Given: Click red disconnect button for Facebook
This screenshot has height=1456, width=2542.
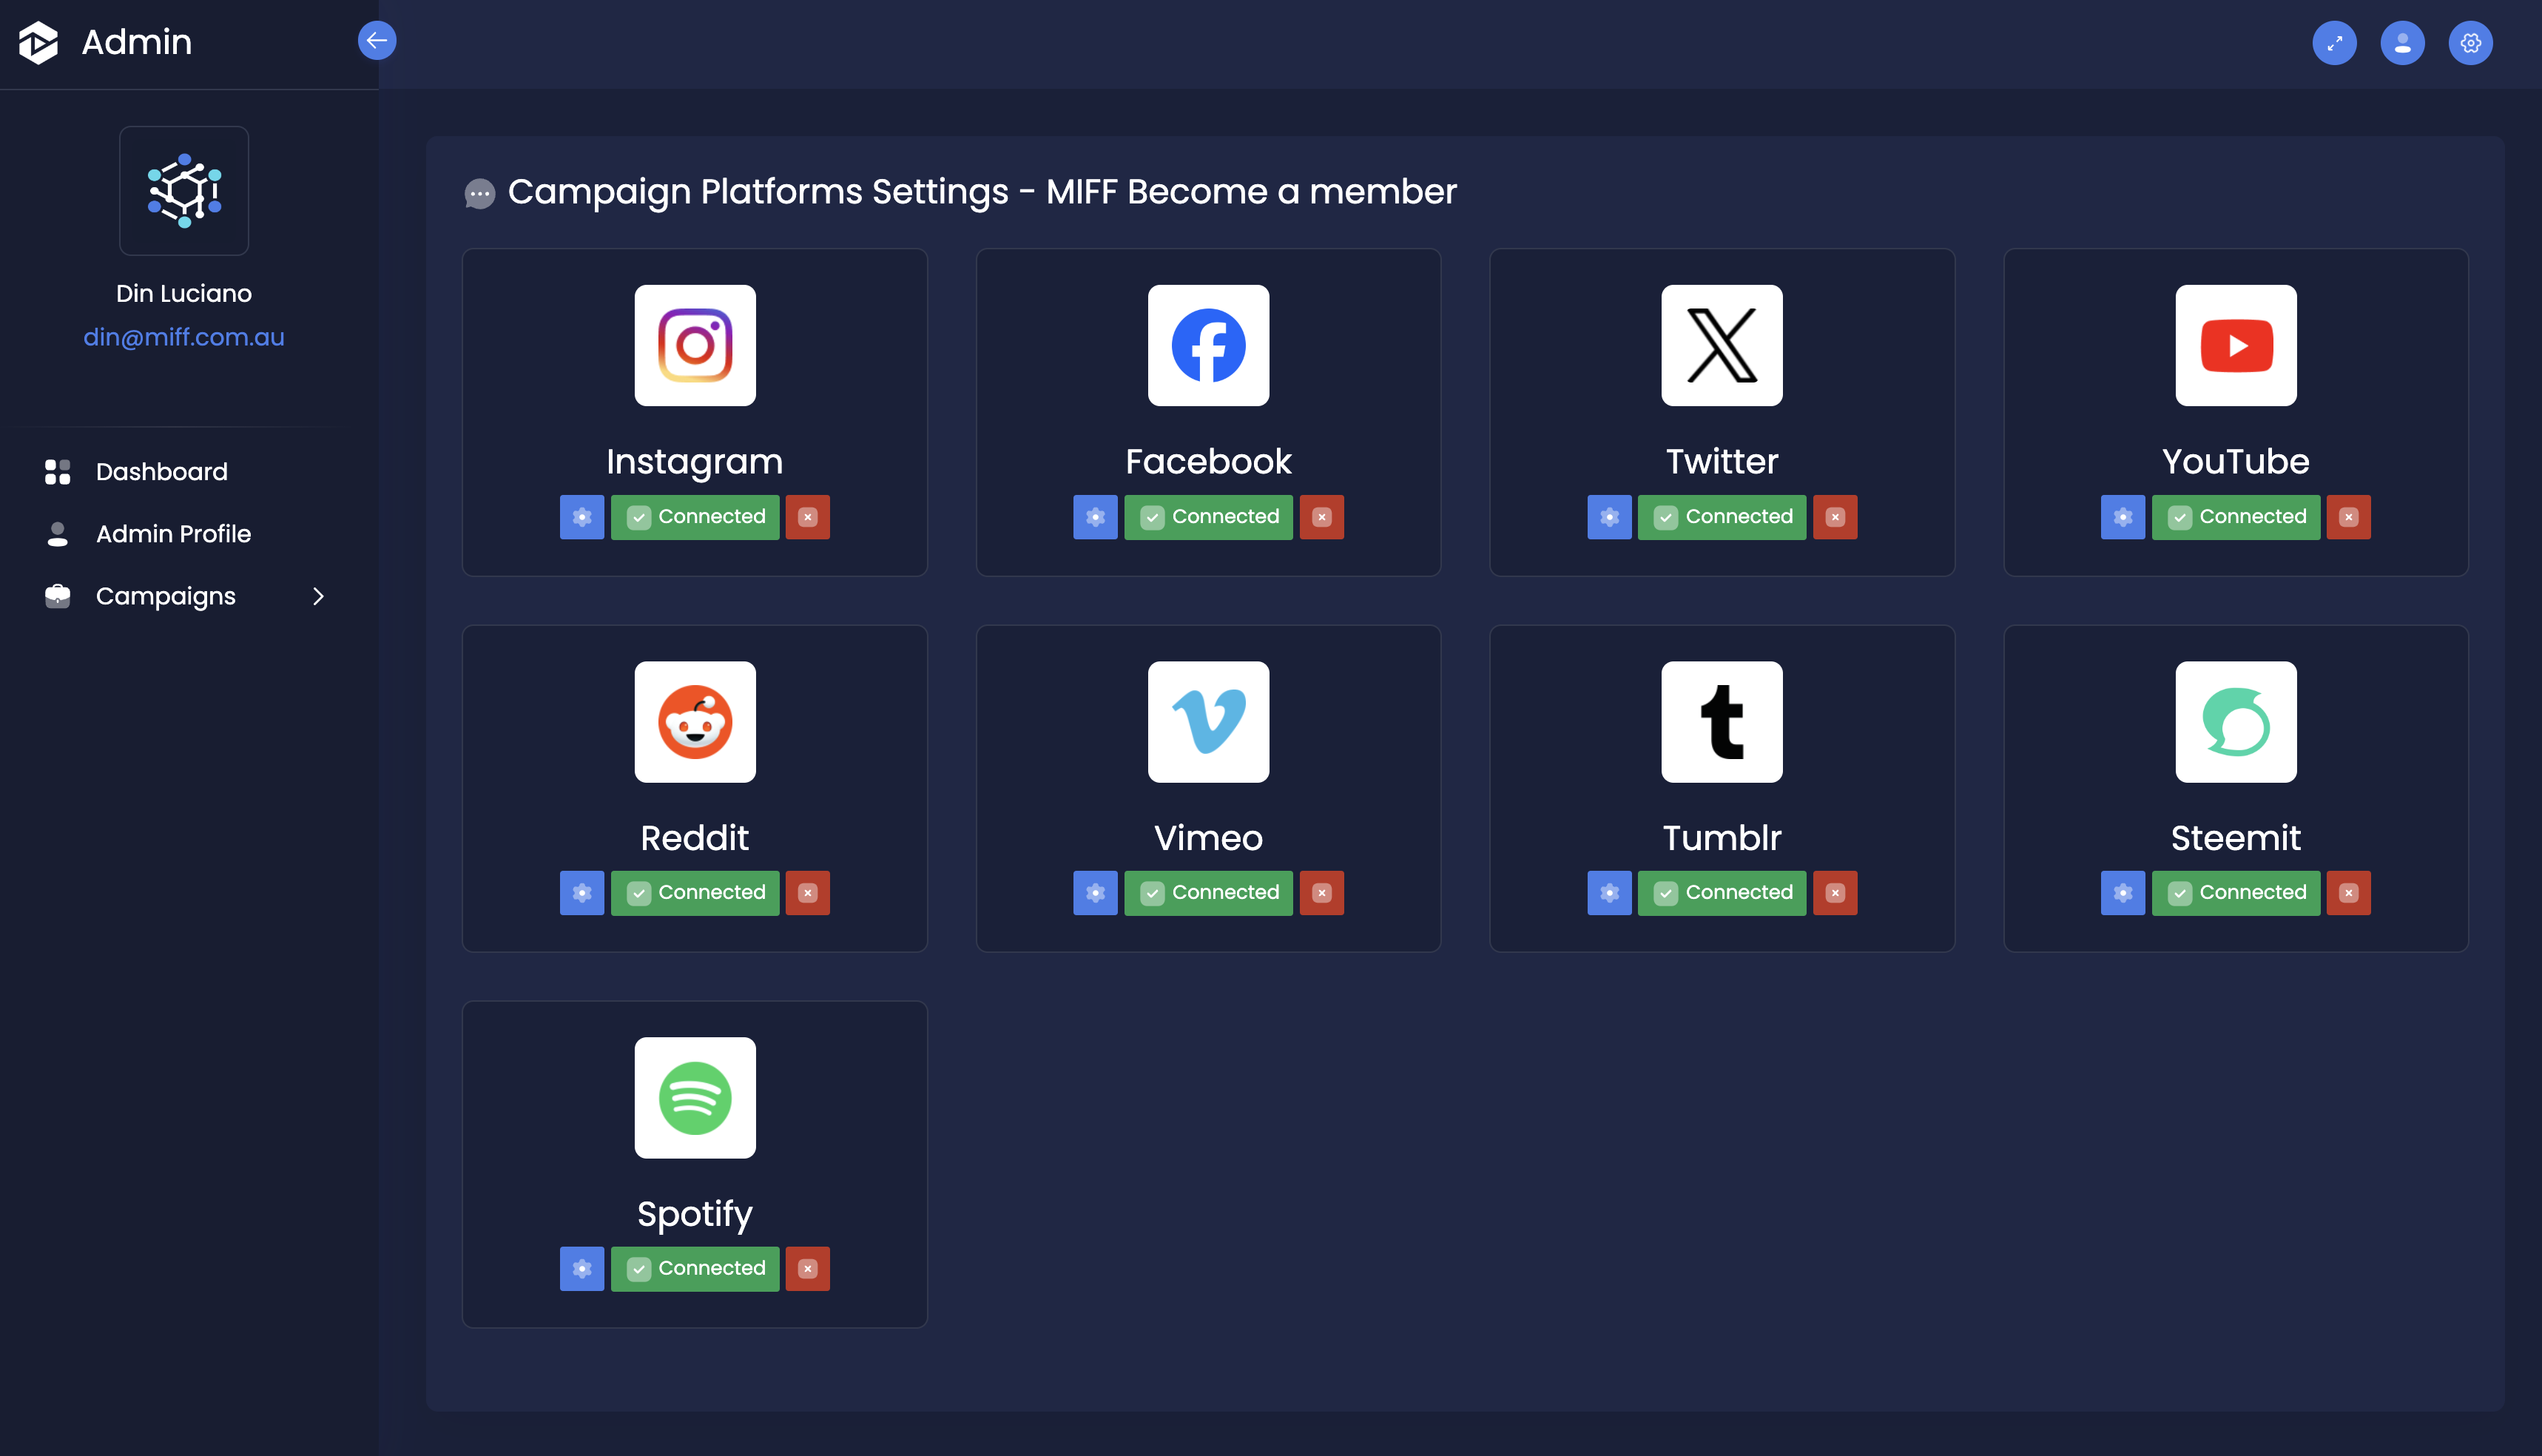Looking at the screenshot, I should [x=1321, y=517].
